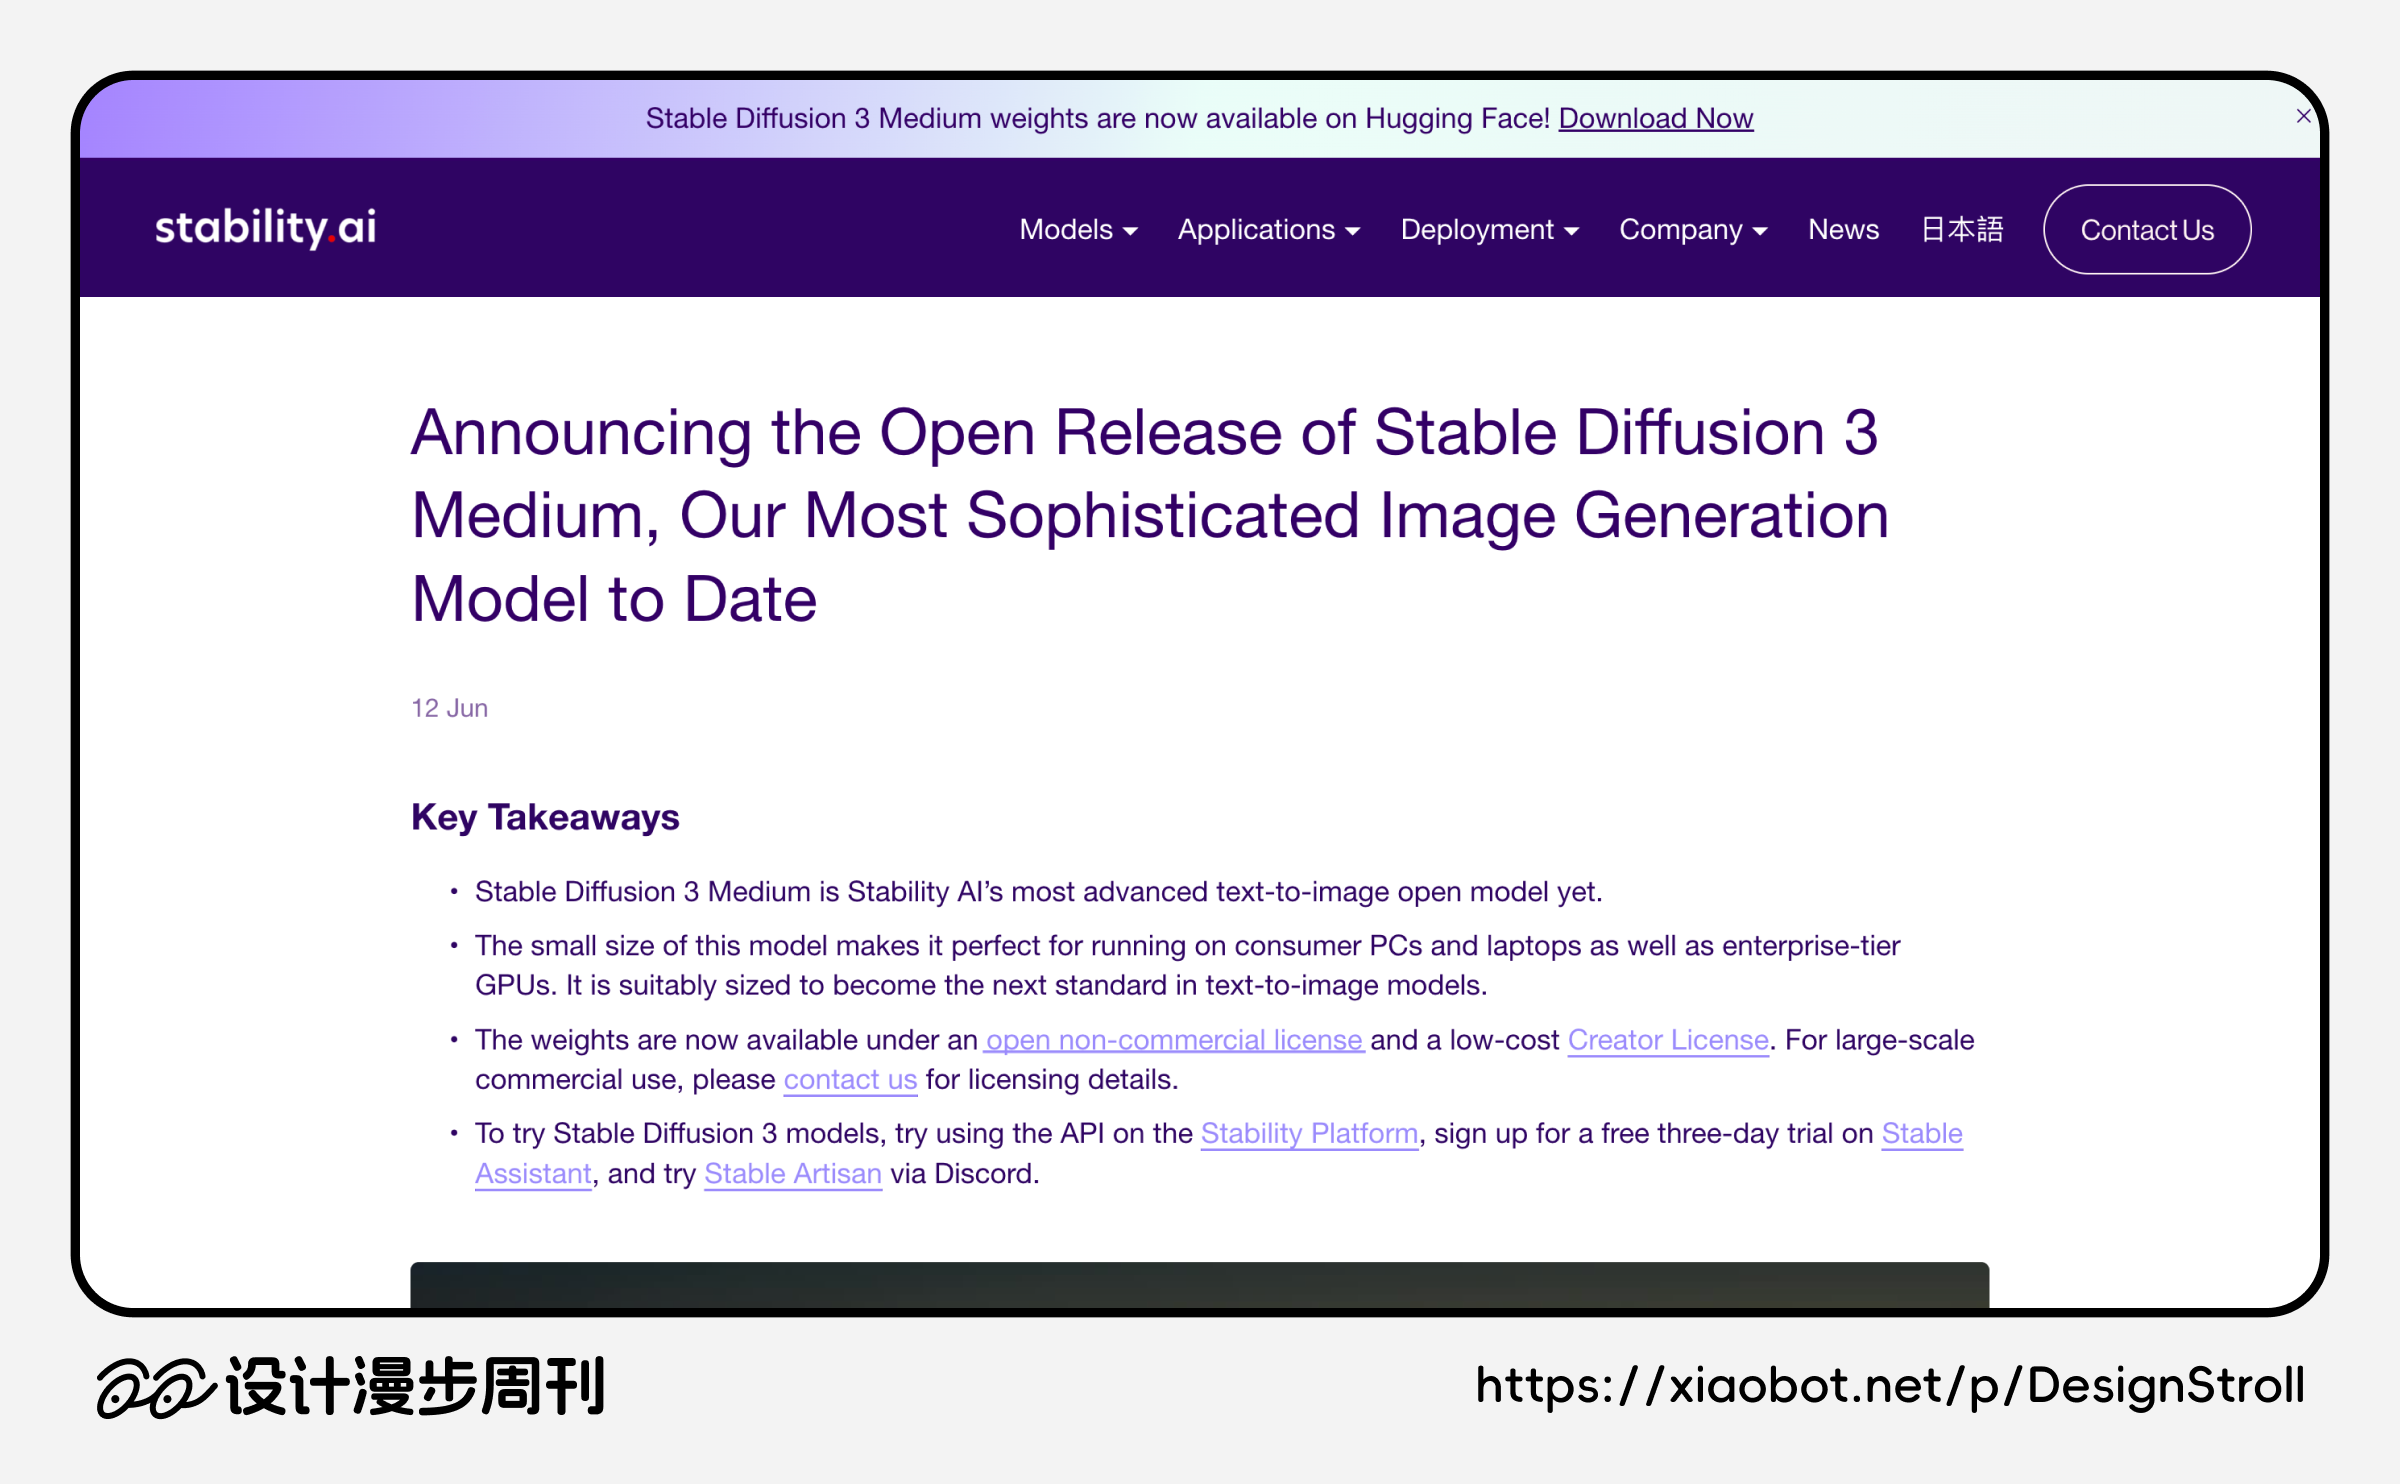This screenshot has width=2400, height=1484.
Task: Open the Stability Platform link
Action: [x=1309, y=1134]
